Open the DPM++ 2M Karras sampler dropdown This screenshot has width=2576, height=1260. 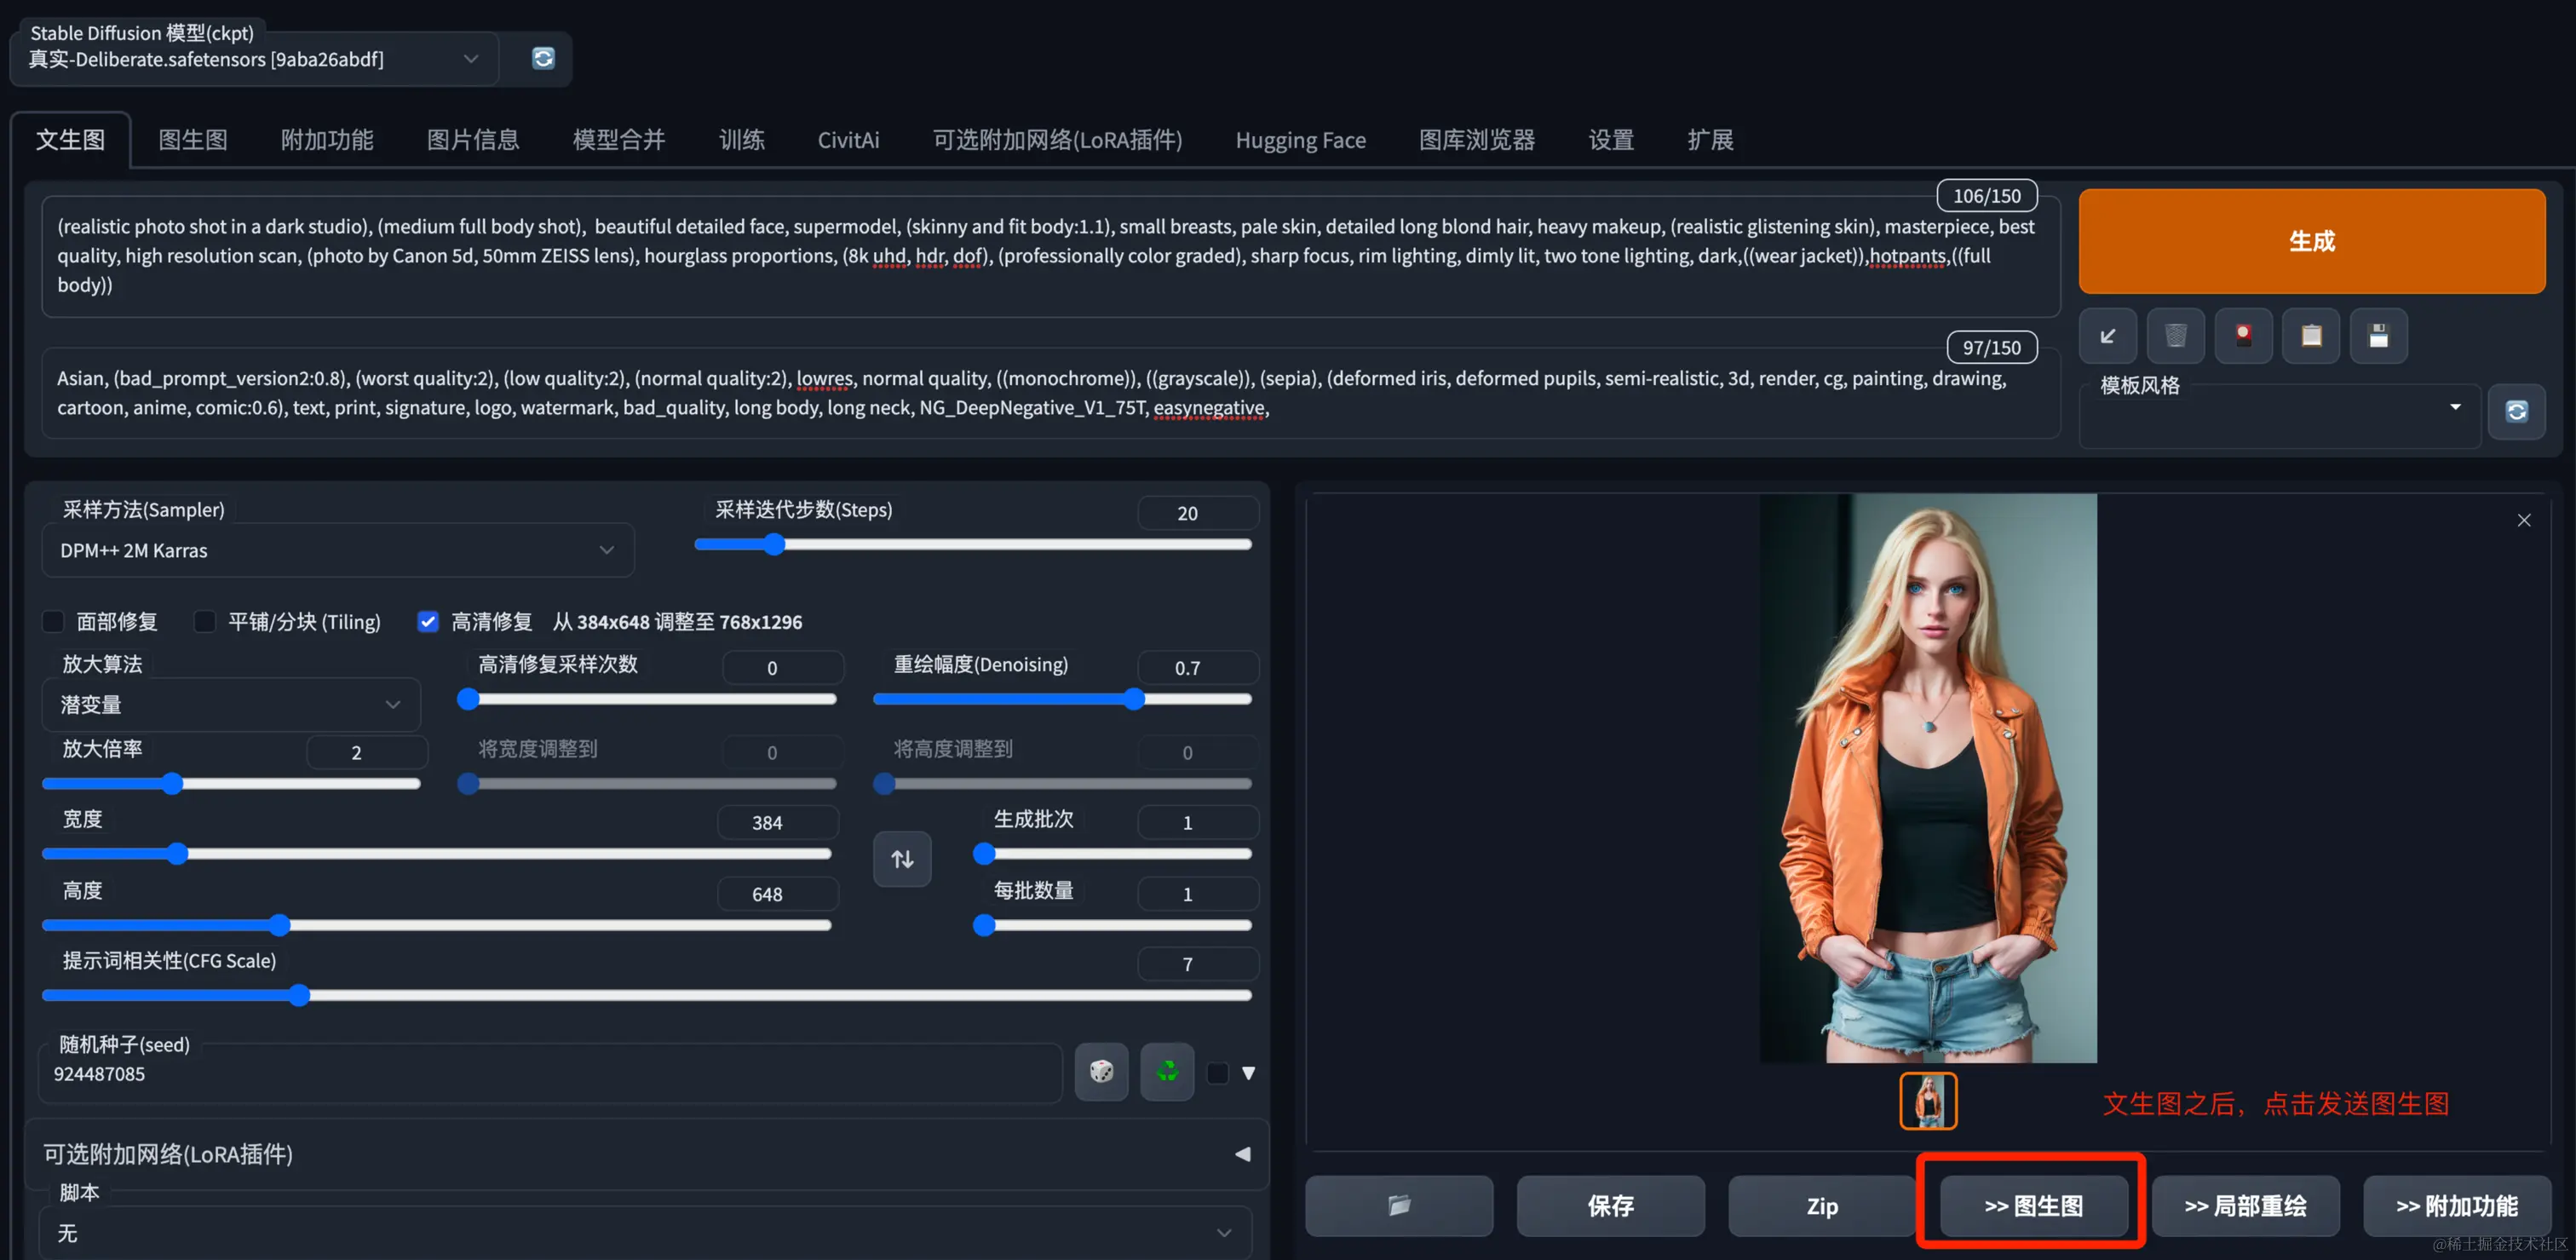tap(338, 550)
